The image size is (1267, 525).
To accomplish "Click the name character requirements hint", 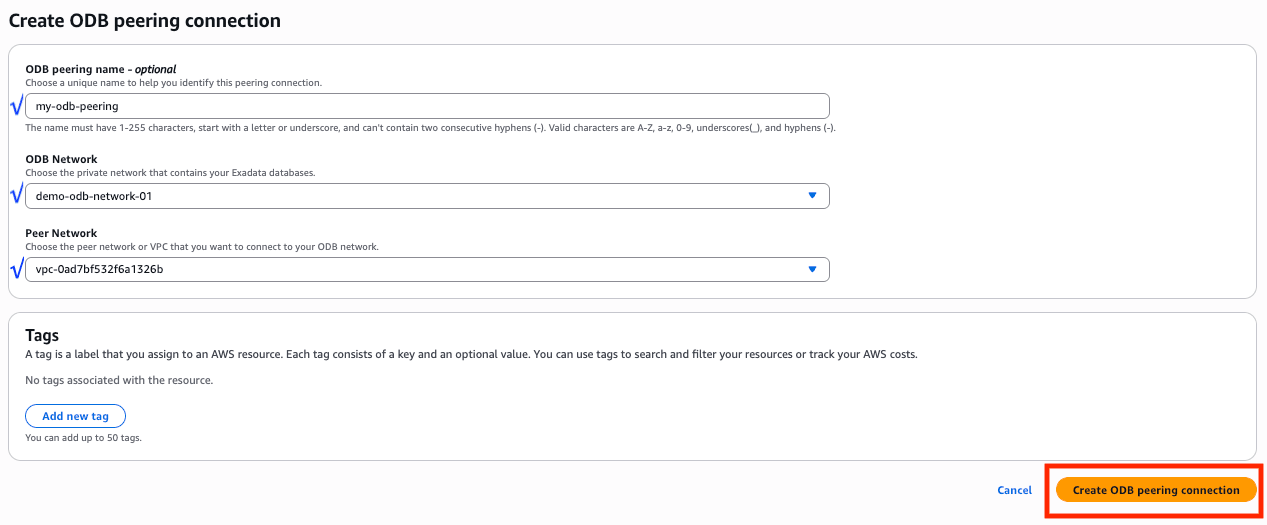I will coord(430,128).
